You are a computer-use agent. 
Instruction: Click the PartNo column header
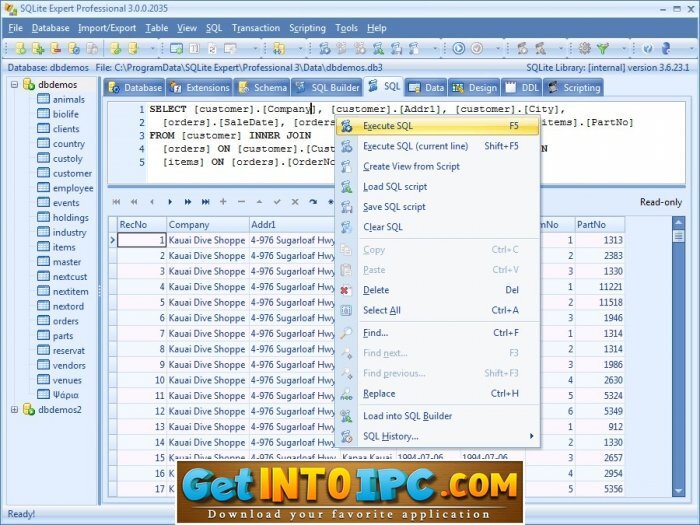pyautogui.click(x=600, y=225)
